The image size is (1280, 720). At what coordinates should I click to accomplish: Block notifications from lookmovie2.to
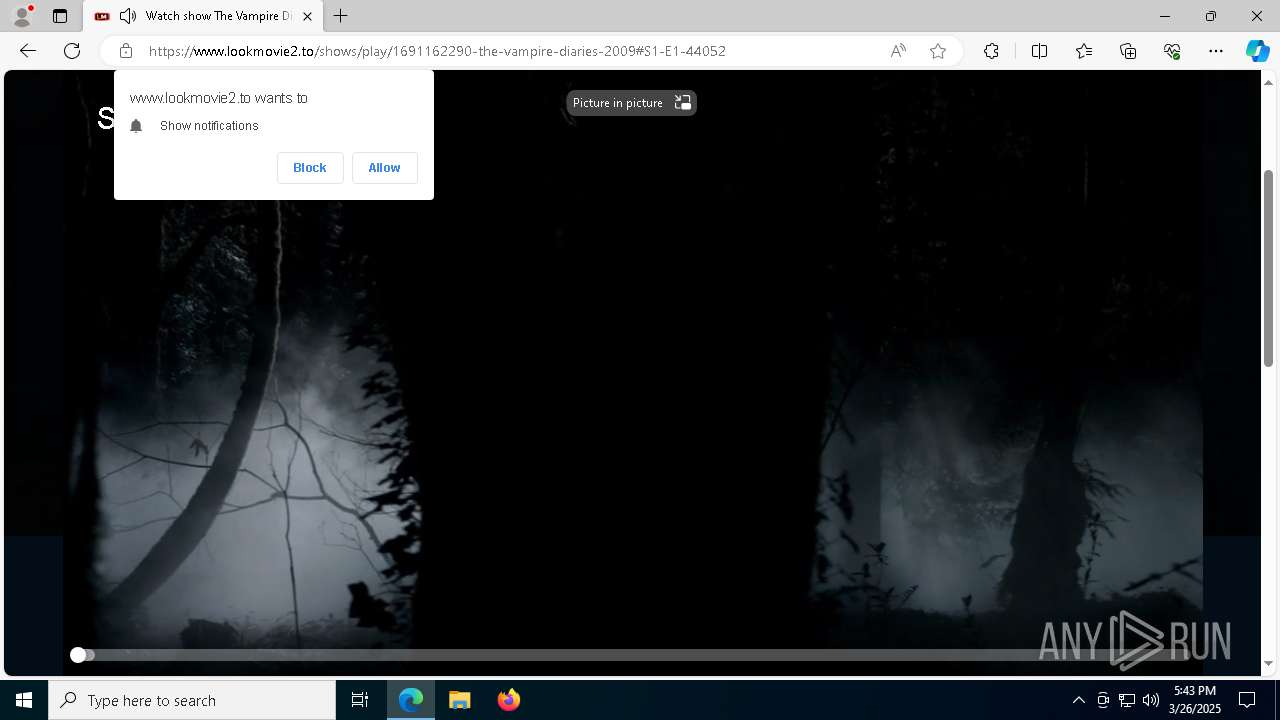point(310,168)
